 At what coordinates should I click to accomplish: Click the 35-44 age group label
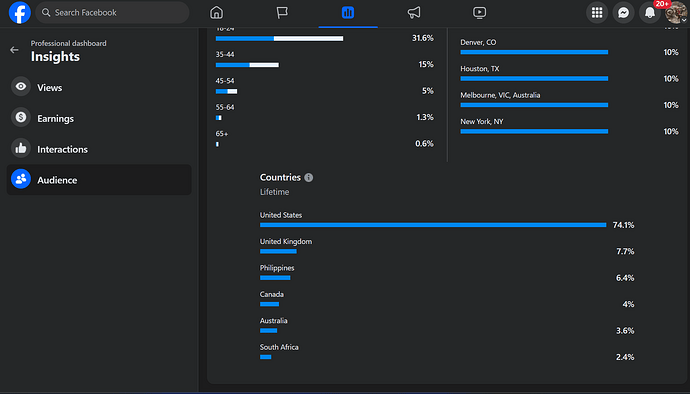225,55
